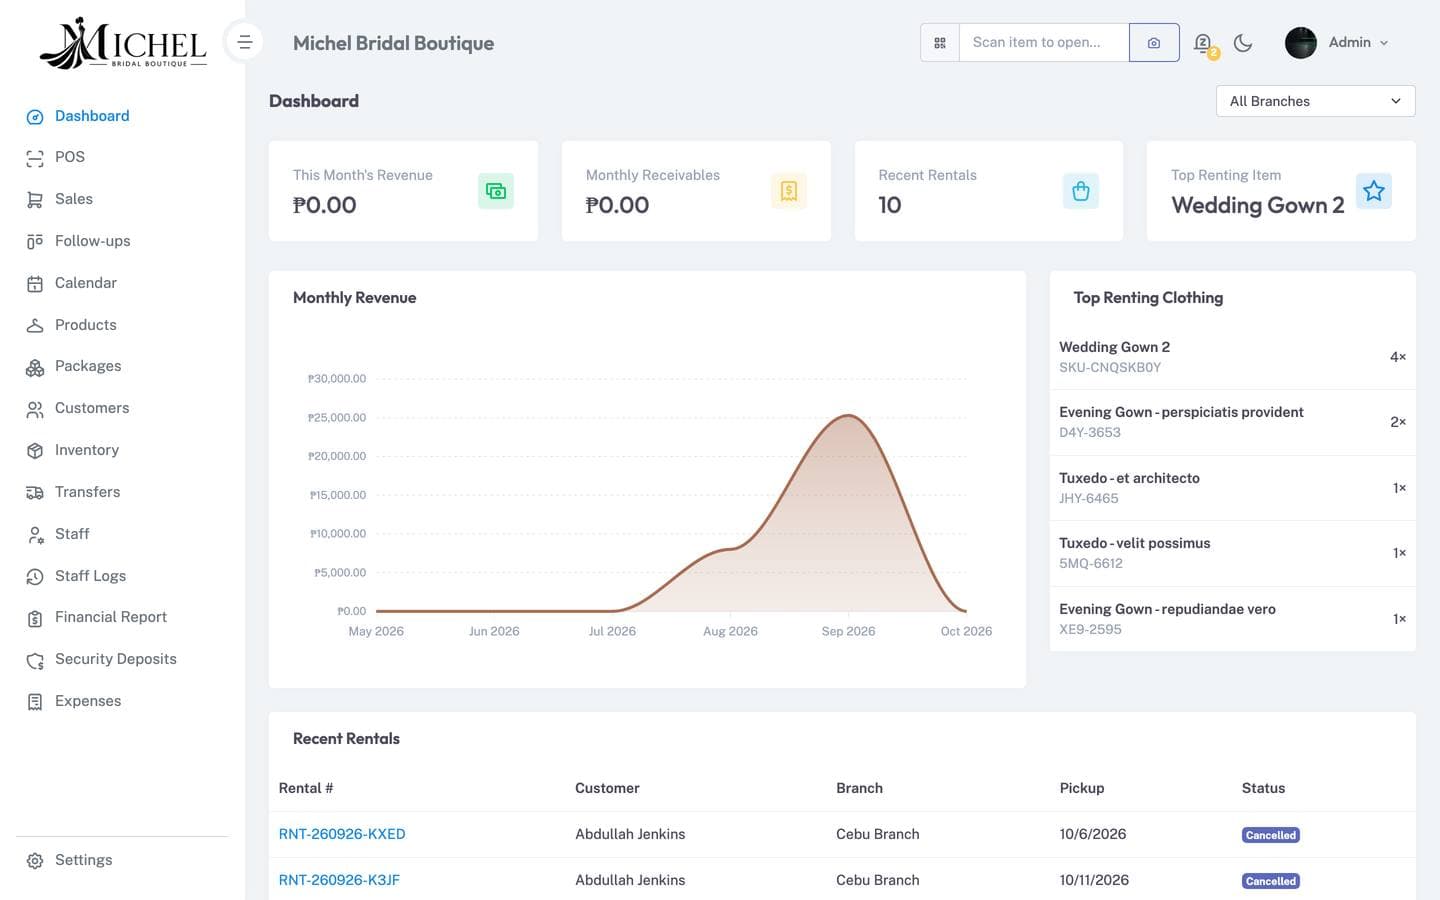Click the Expenses receipt icon
Screen dimensions: 1440x900
[x=35, y=702]
